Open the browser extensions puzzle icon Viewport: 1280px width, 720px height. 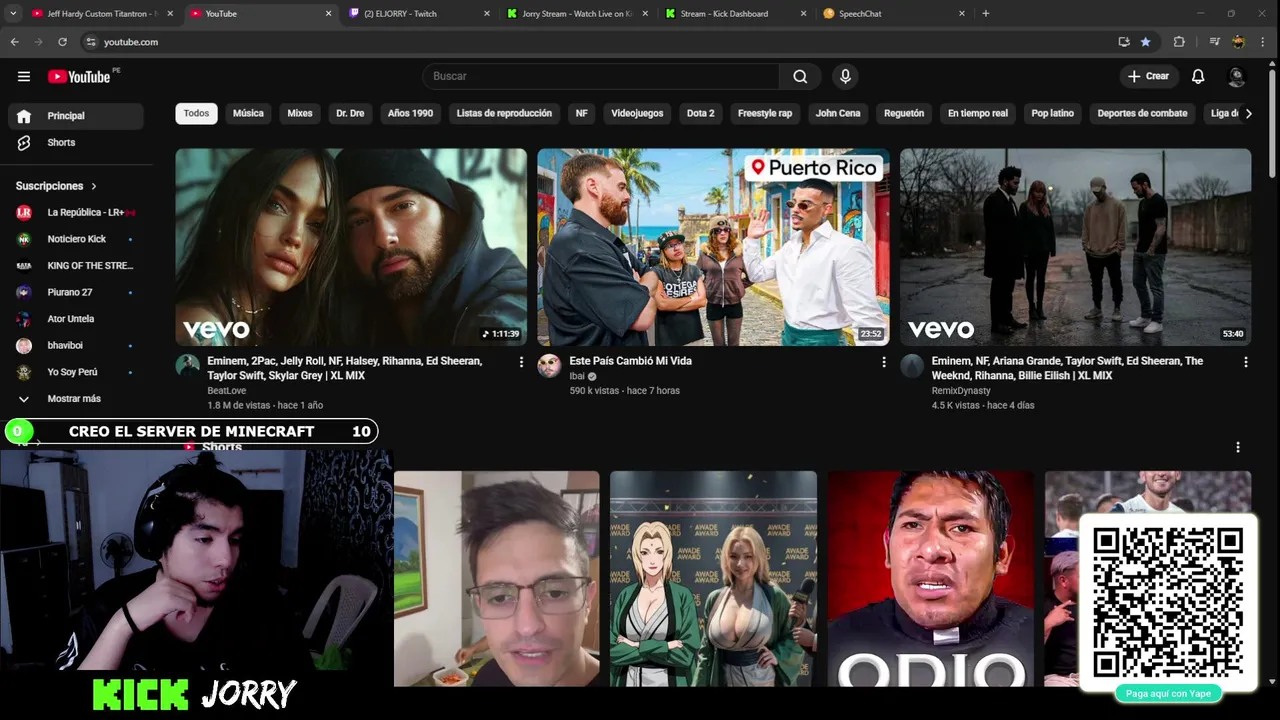click(x=1179, y=42)
